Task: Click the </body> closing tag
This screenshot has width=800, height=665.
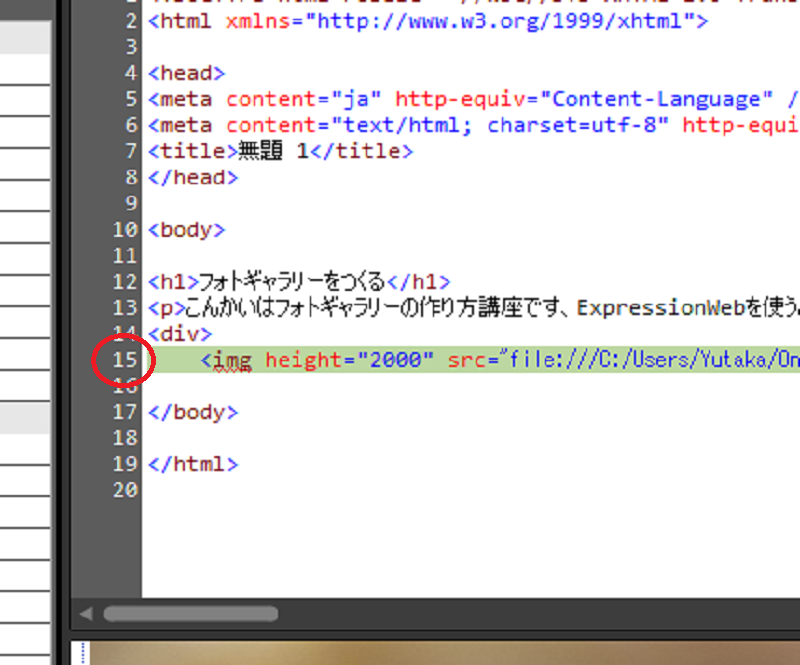Action: 193,412
